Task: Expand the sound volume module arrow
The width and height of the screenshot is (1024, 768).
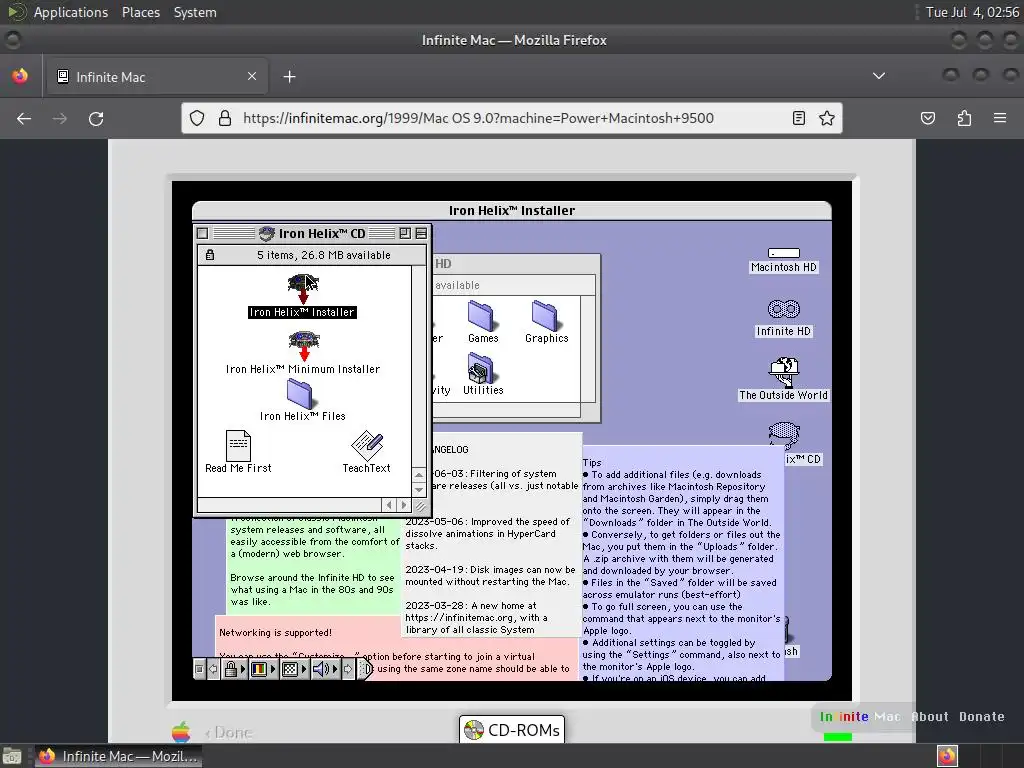Action: tap(335, 669)
